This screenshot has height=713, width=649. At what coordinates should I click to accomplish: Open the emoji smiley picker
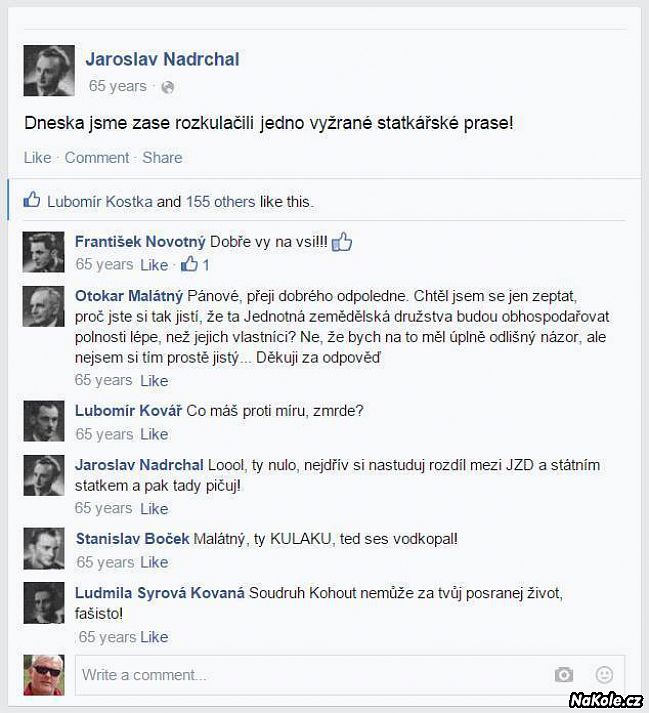(x=604, y=674)
